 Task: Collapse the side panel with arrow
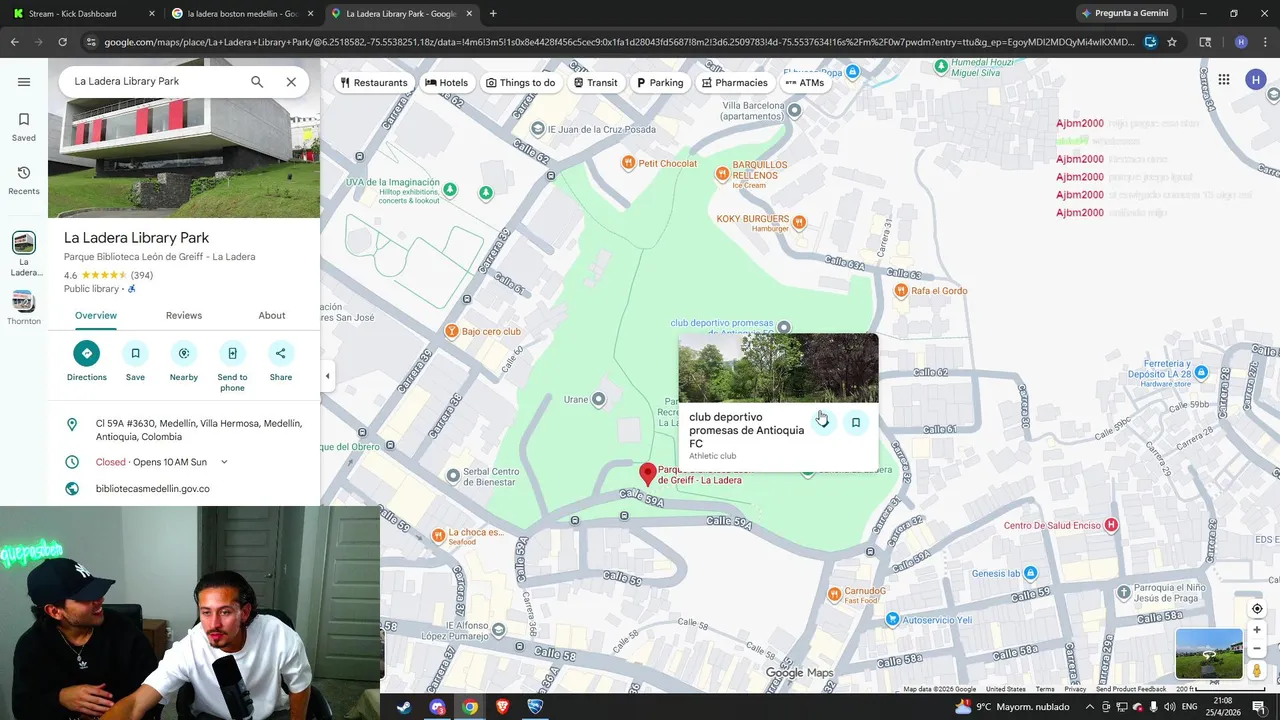tap(327, 376)
